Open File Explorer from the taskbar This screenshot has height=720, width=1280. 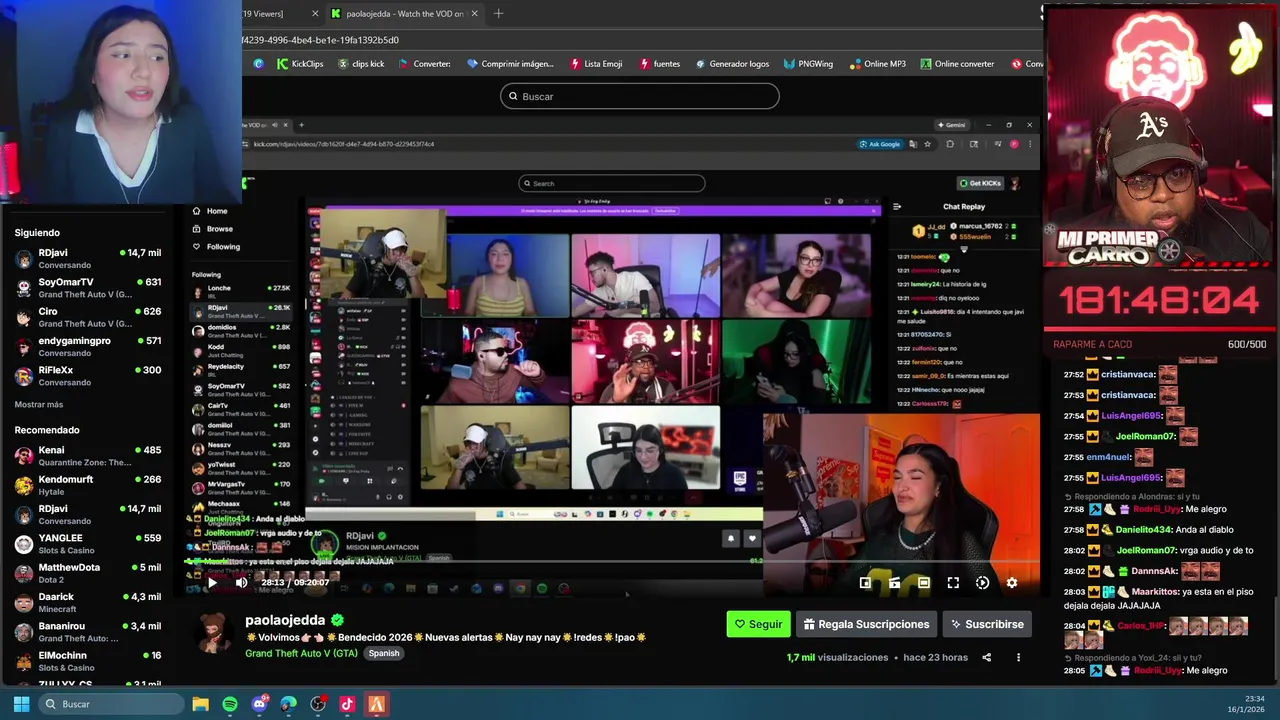[200, 704]
